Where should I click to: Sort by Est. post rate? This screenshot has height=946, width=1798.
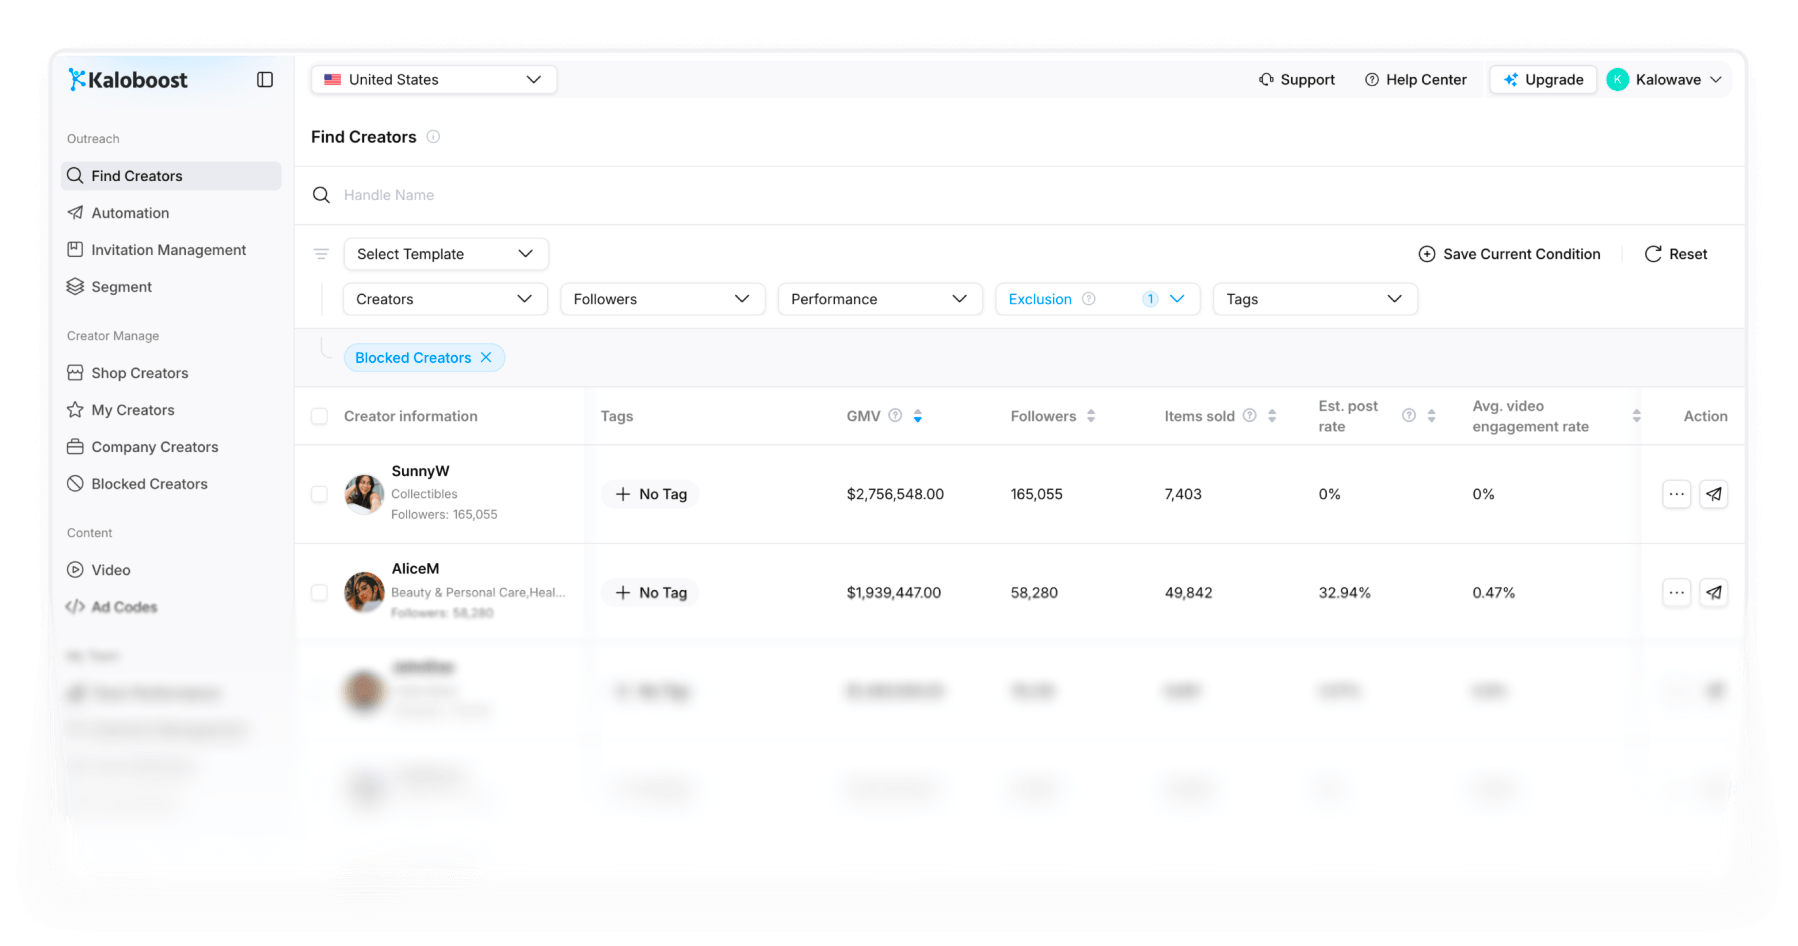(x=1431, y=416)
